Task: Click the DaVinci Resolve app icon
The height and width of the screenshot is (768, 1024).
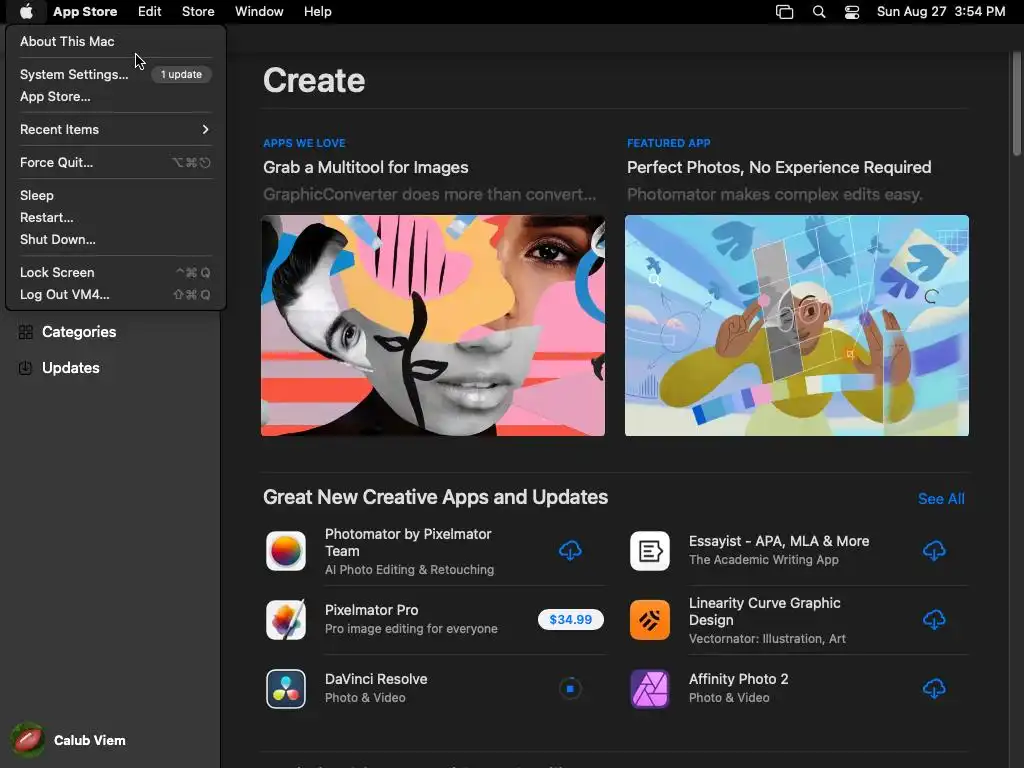Action: [286, 689]
